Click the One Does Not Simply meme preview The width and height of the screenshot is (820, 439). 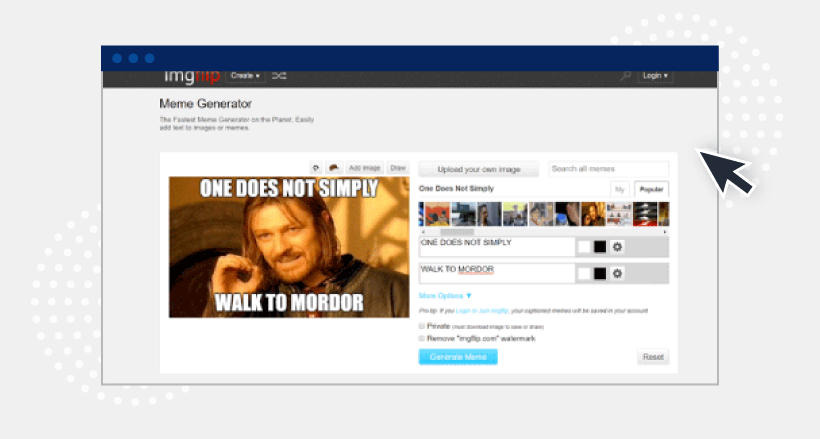(x=289, y=247)
